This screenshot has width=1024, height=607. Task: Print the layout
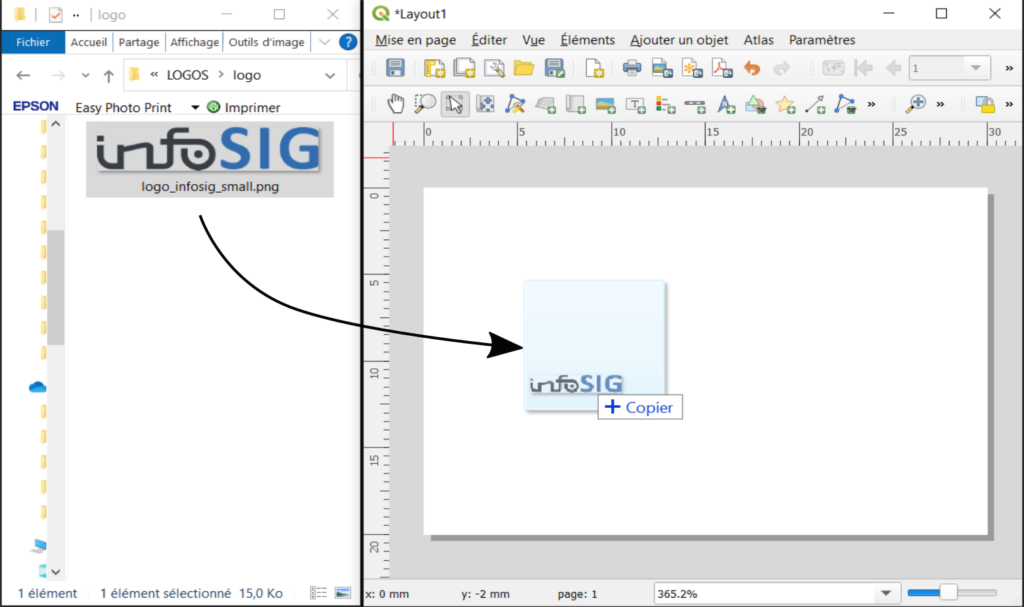pyautogui.click(x=632, y=68)
